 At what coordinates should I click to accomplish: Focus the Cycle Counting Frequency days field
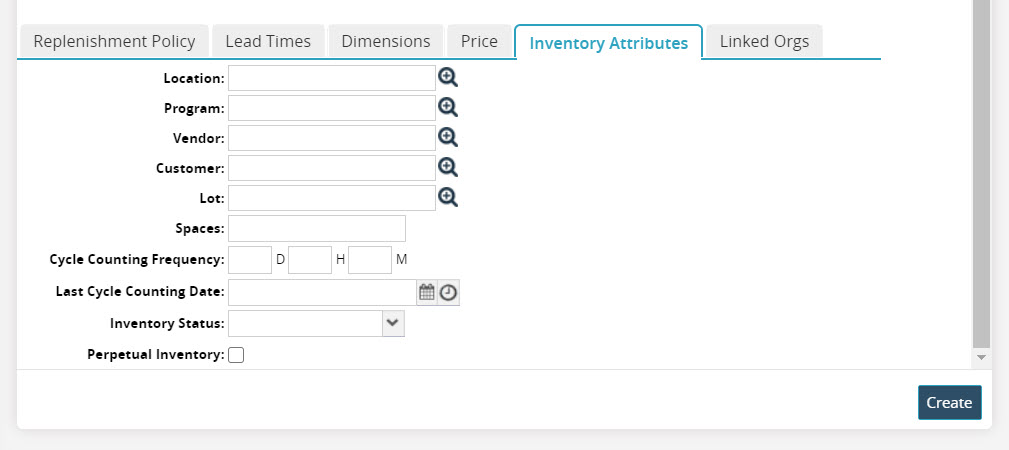[250, 260]
